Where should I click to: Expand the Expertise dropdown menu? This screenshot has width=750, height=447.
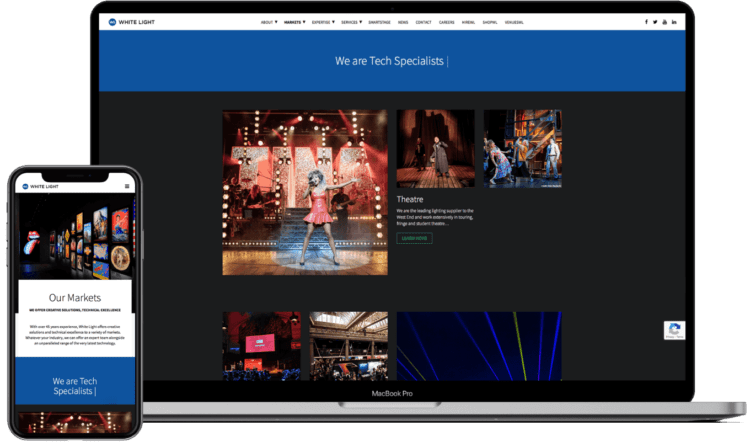(322, 21)
